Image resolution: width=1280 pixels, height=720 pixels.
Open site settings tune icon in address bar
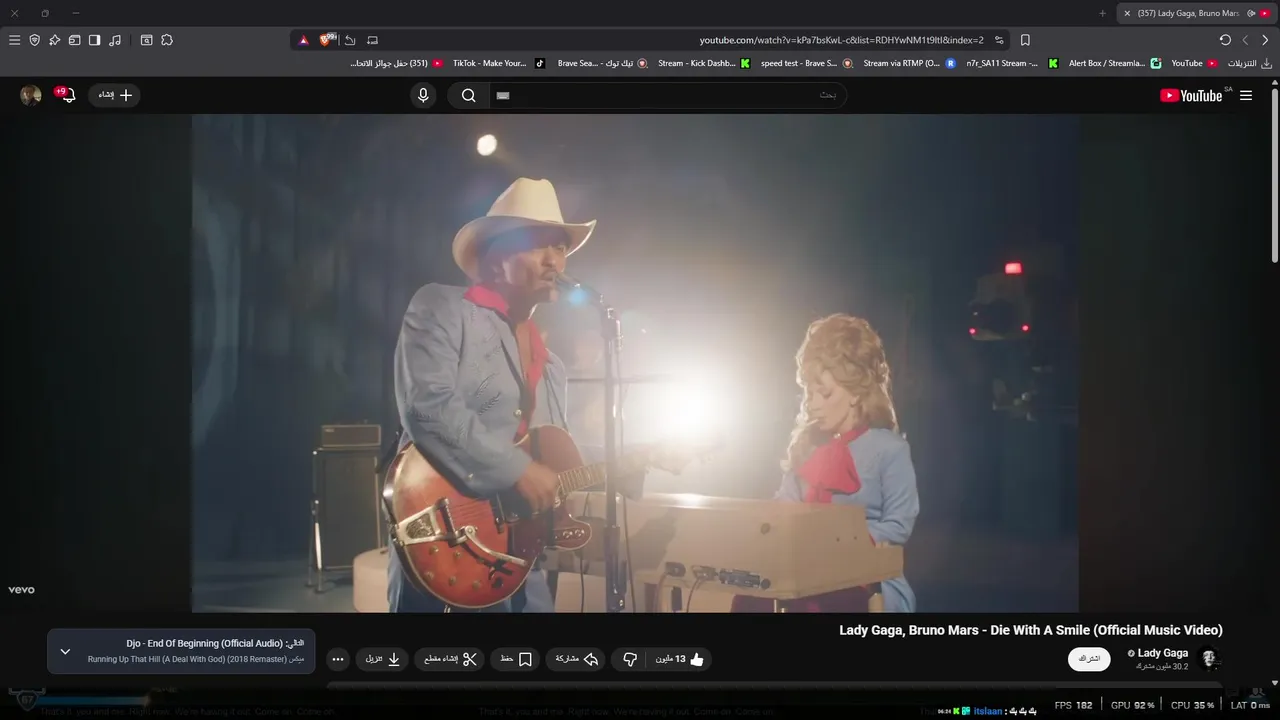pyautogui.click(x=999, y=40)
